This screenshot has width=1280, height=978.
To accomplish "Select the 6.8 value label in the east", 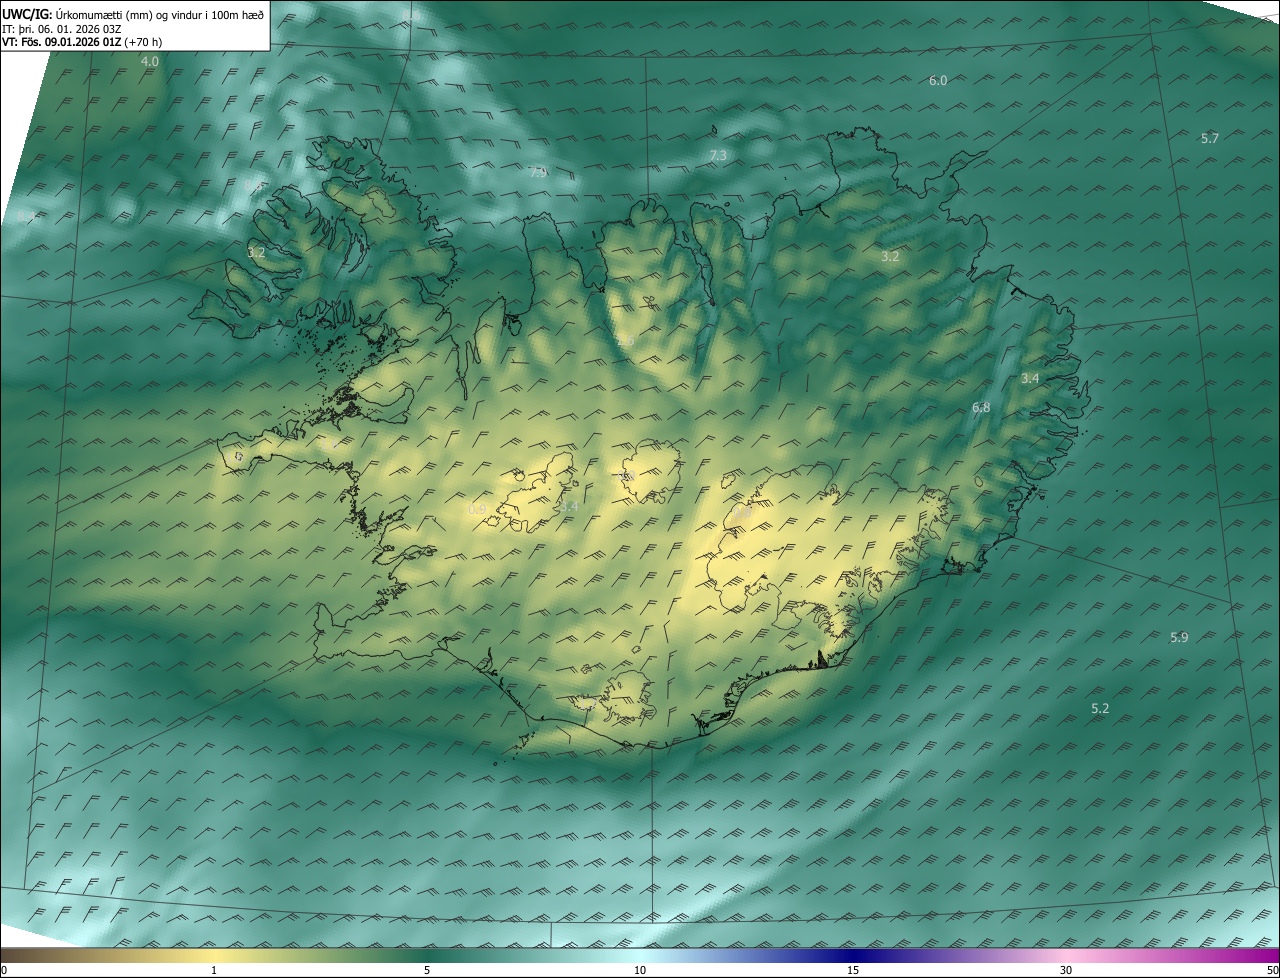I will click(x=981, y=407).
